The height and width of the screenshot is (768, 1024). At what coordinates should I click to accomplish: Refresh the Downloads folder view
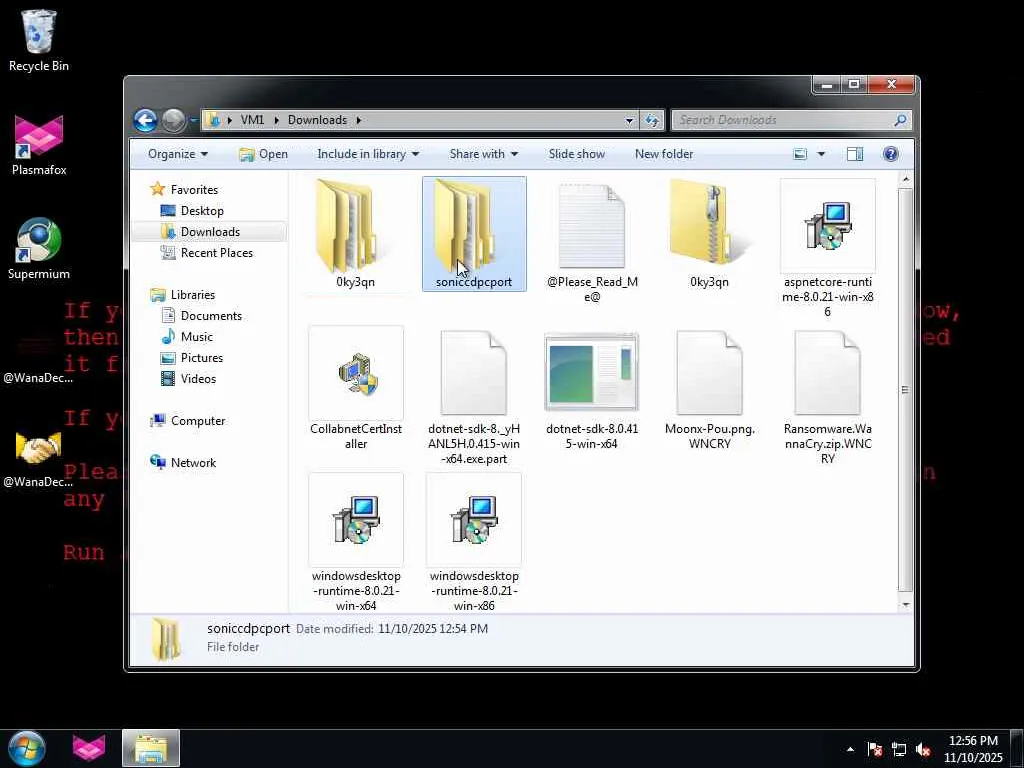652,120
